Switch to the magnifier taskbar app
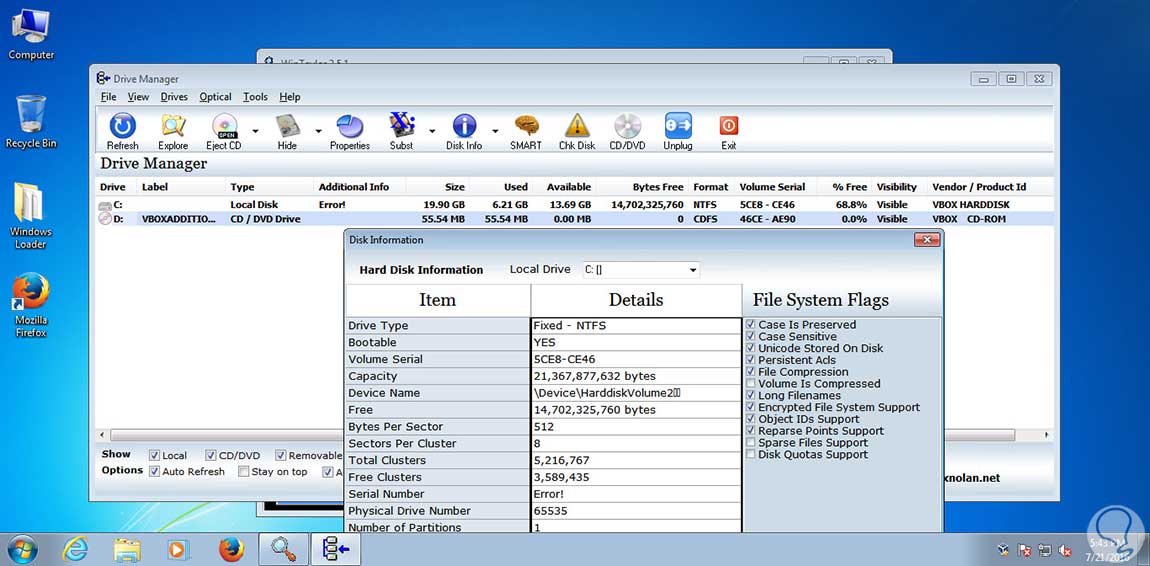This screenshot has width=1150, height=566. coord(283,549)
